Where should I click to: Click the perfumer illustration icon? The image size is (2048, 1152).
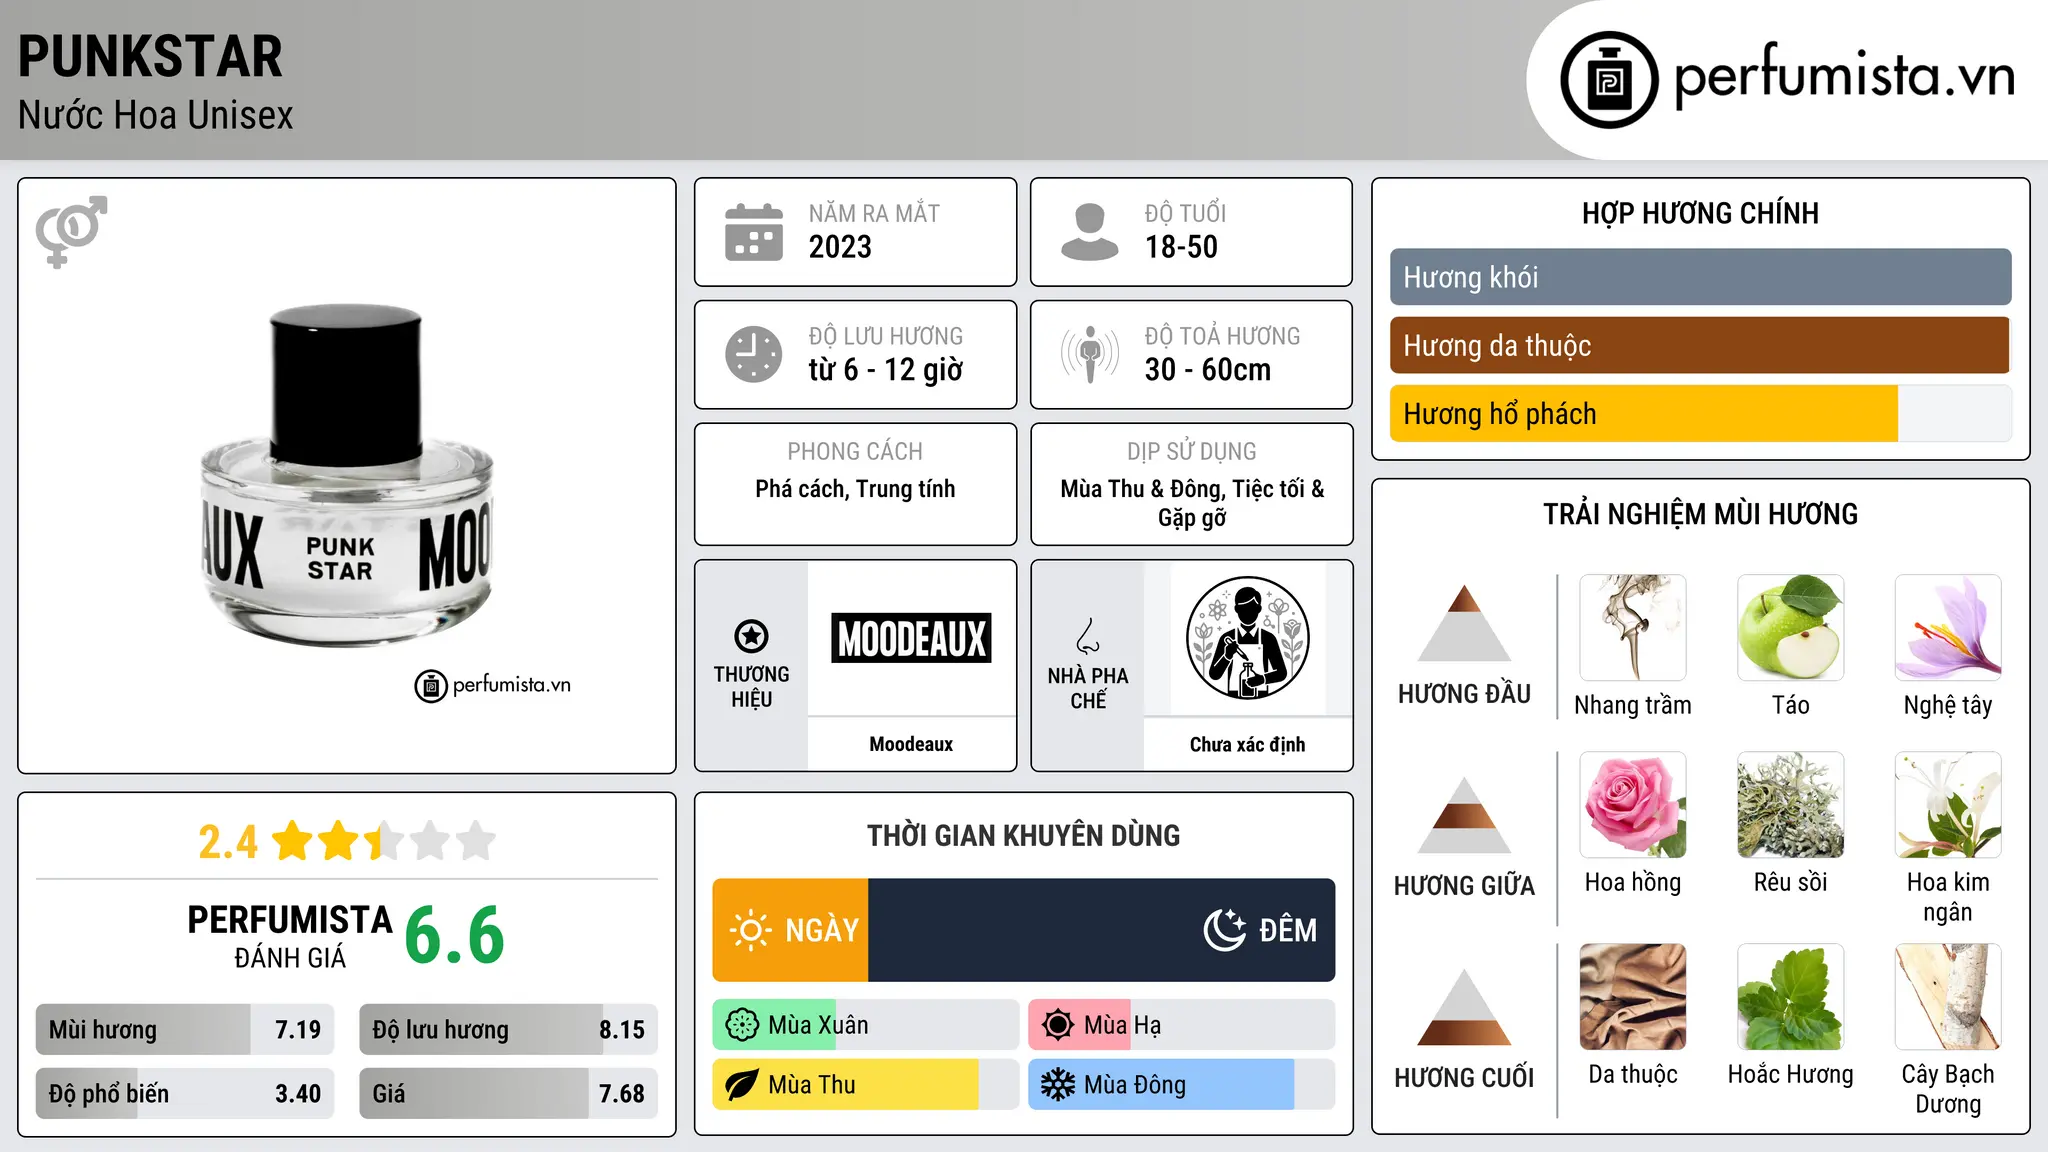click(1247, 638)
